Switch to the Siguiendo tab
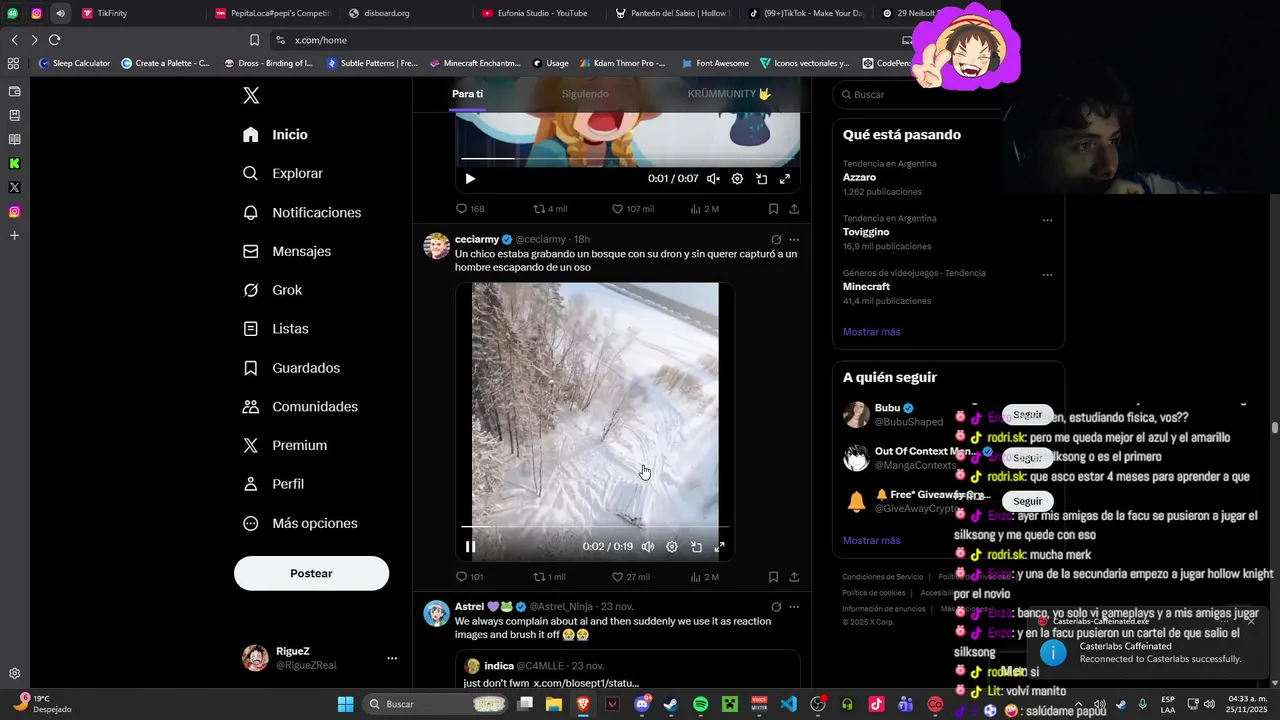This screenshot has width=1280, height=720. (x=585, y=94)
